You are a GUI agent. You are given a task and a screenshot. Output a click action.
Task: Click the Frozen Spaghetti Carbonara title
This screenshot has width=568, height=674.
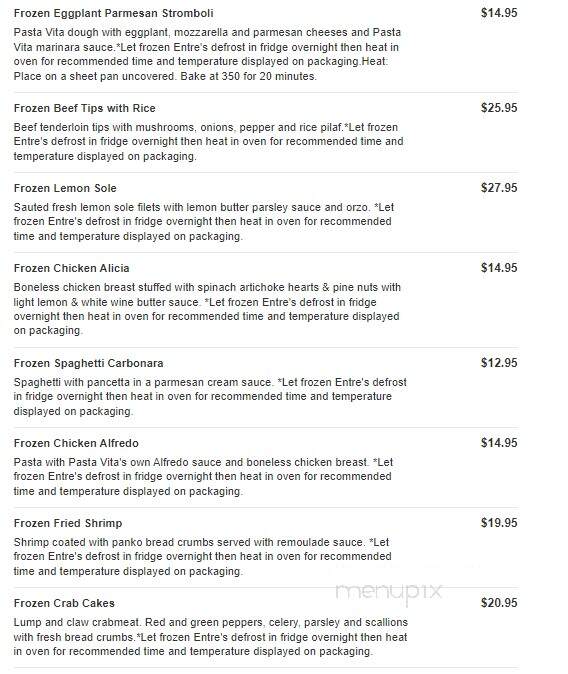pyautogui.click(x=89, y=363)
